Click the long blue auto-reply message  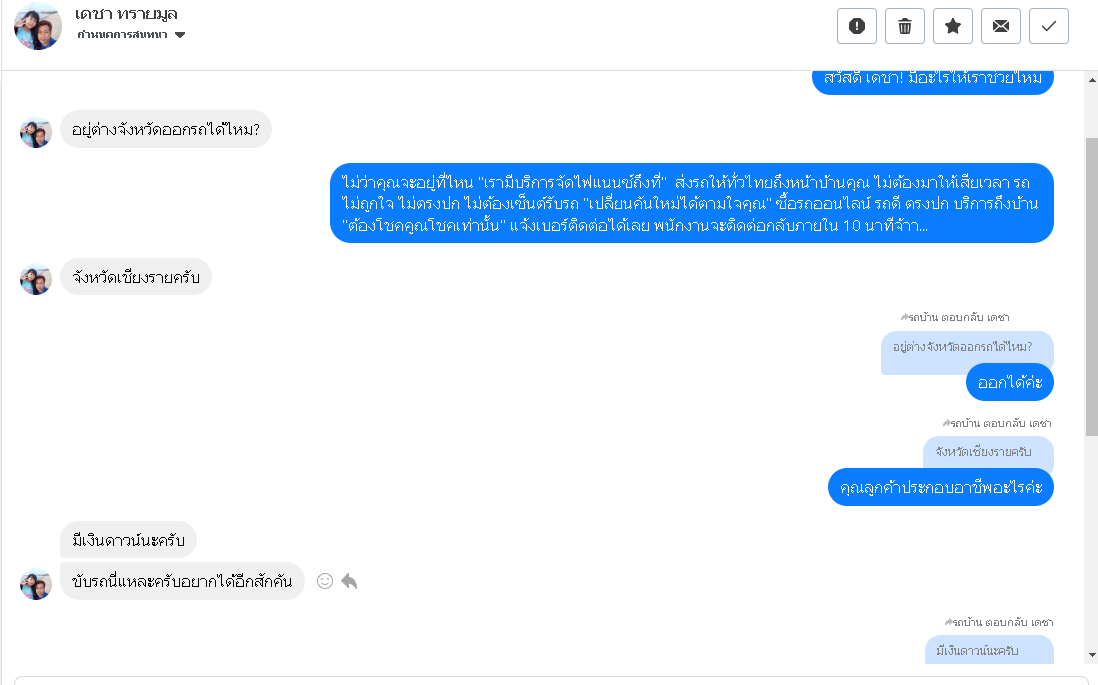tap(691, 203)
